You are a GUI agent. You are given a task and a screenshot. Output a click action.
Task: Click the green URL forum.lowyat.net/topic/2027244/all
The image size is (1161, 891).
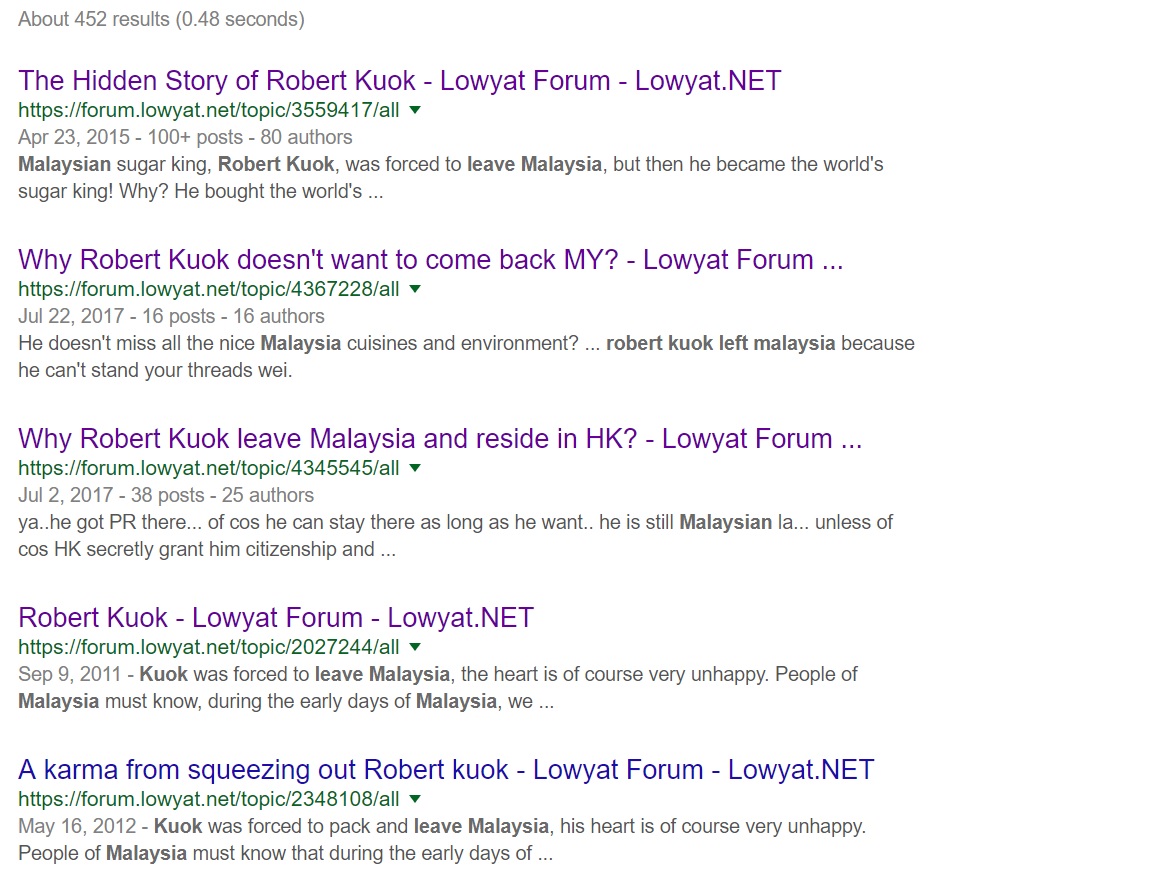tap(209, 647)
